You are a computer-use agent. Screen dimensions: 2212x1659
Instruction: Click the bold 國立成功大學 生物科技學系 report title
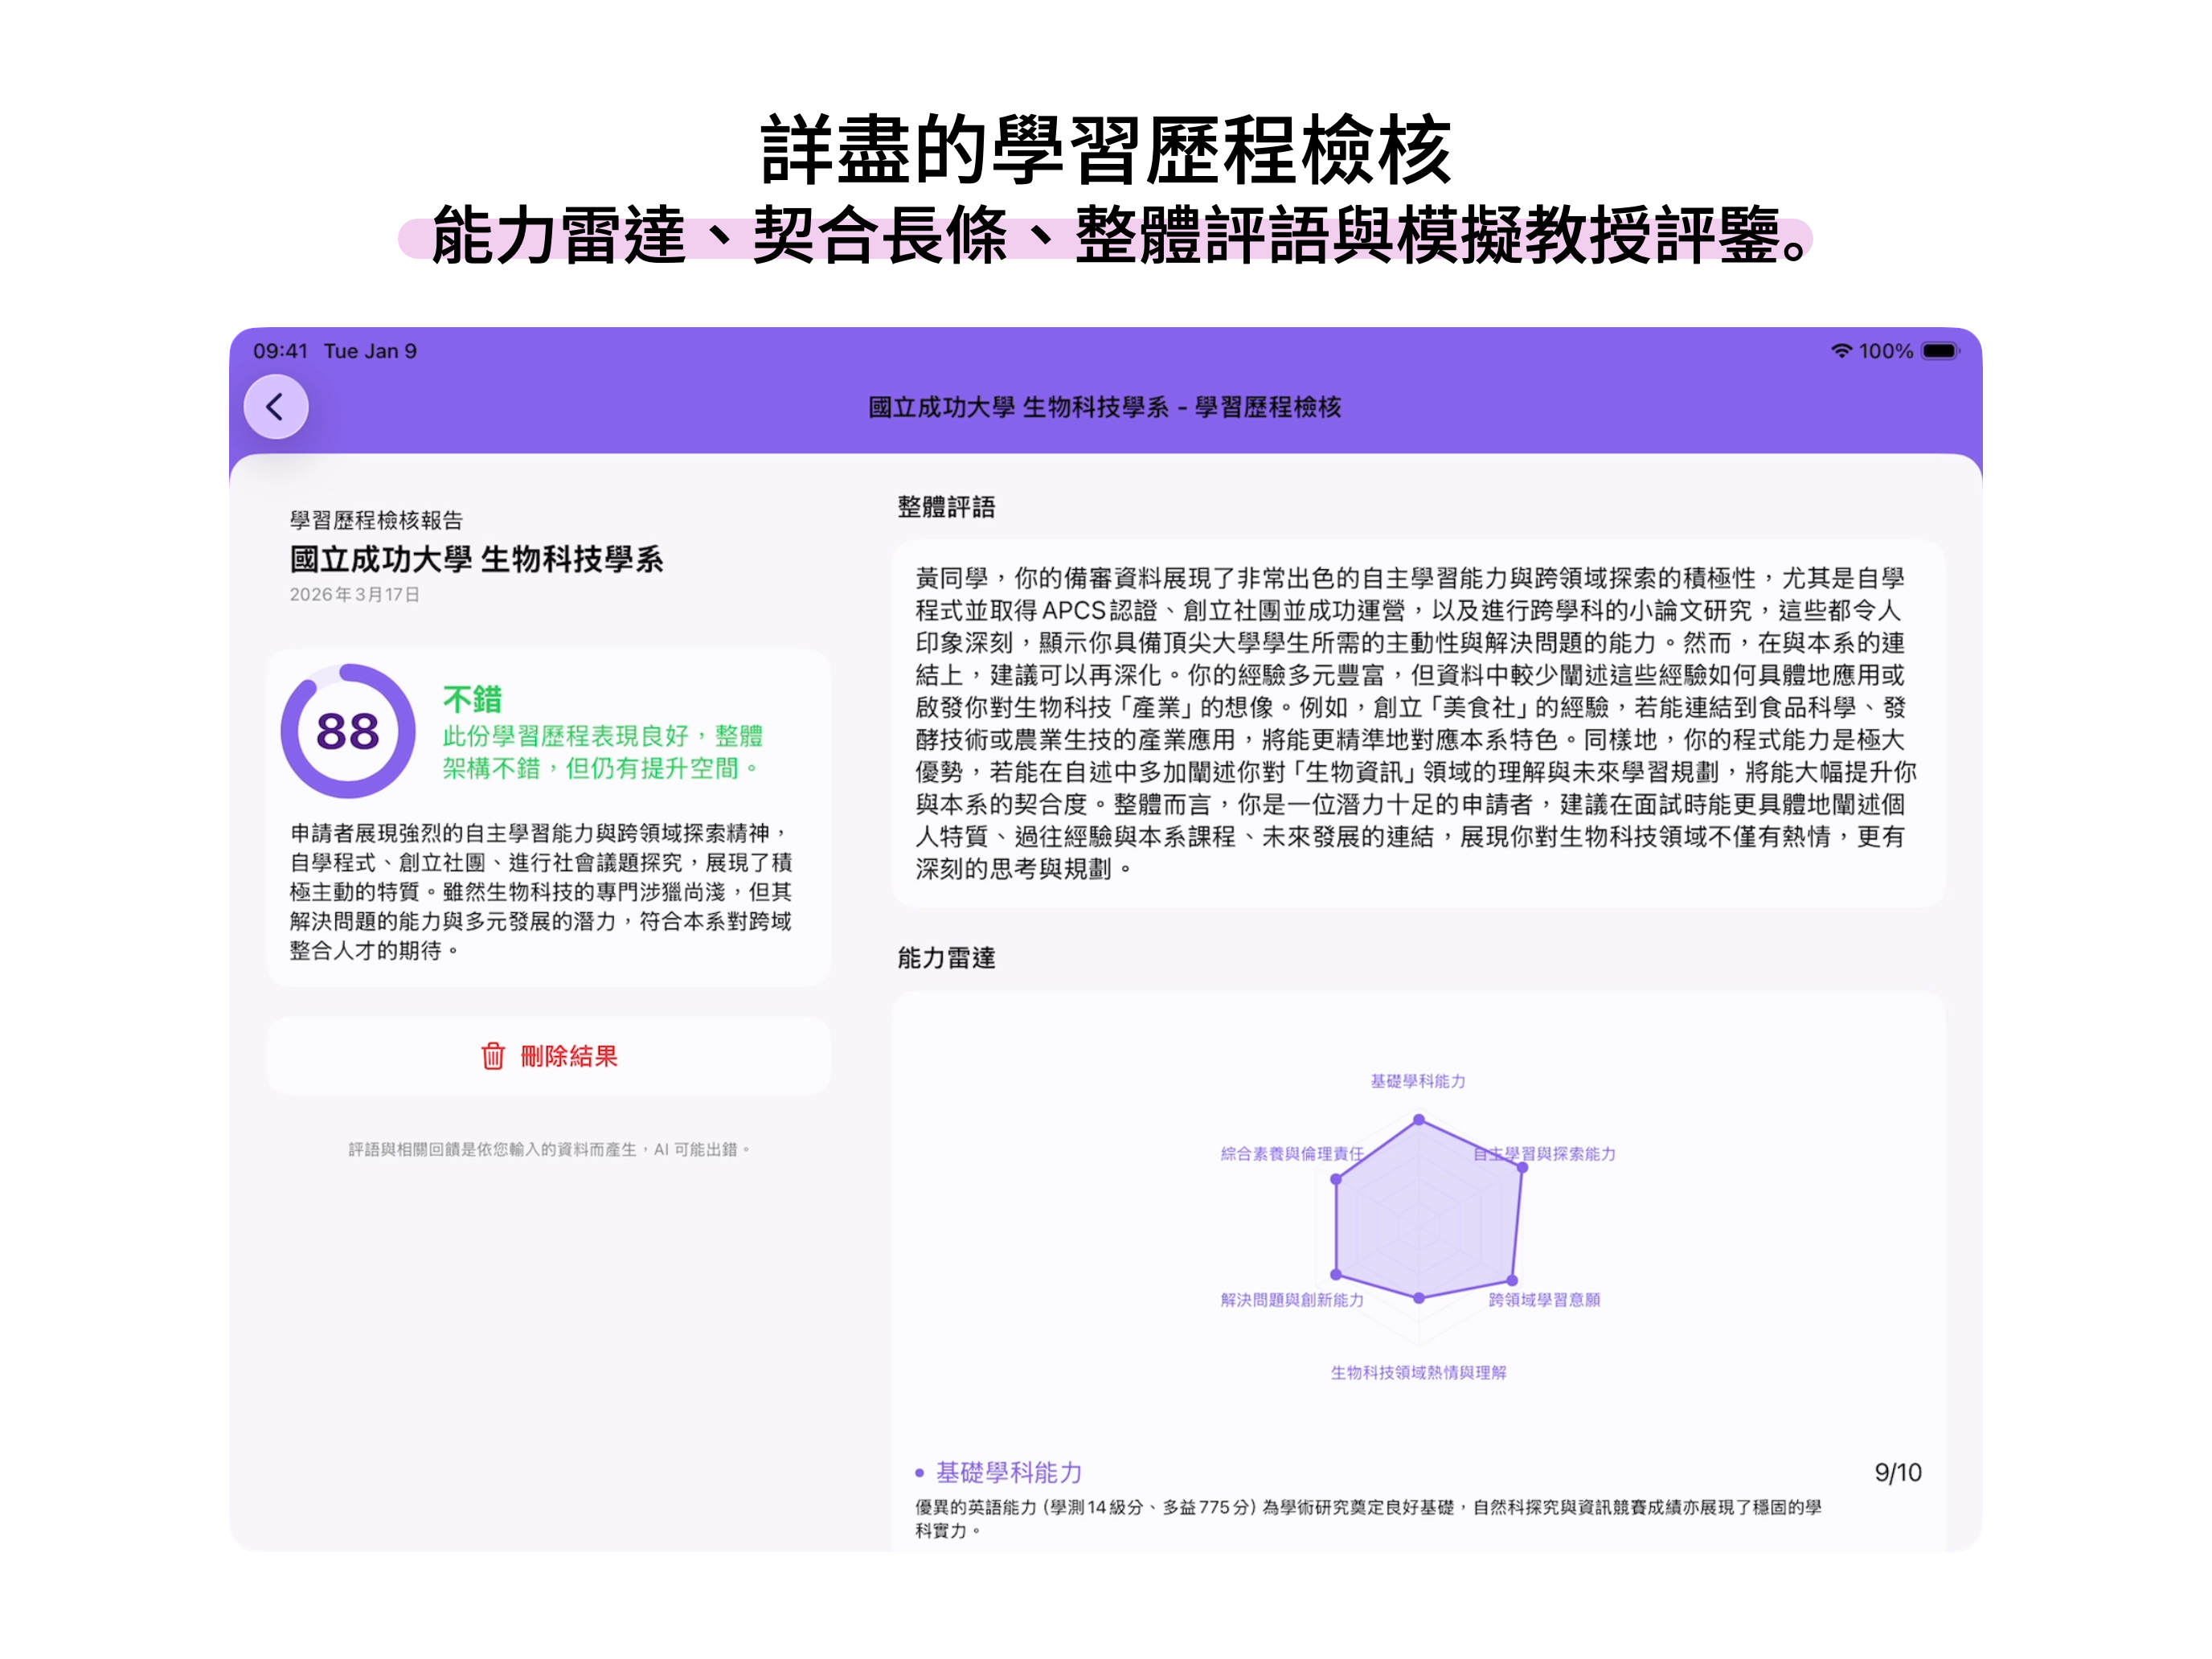[476, 559]
